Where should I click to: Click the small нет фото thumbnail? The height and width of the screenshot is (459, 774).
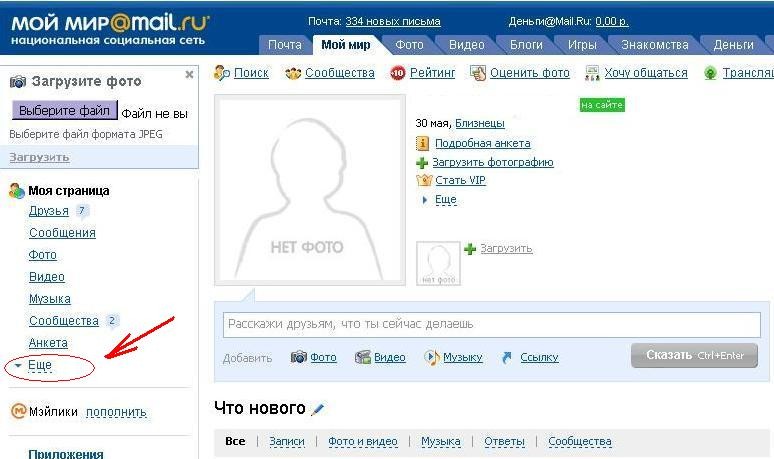point(438,264)
